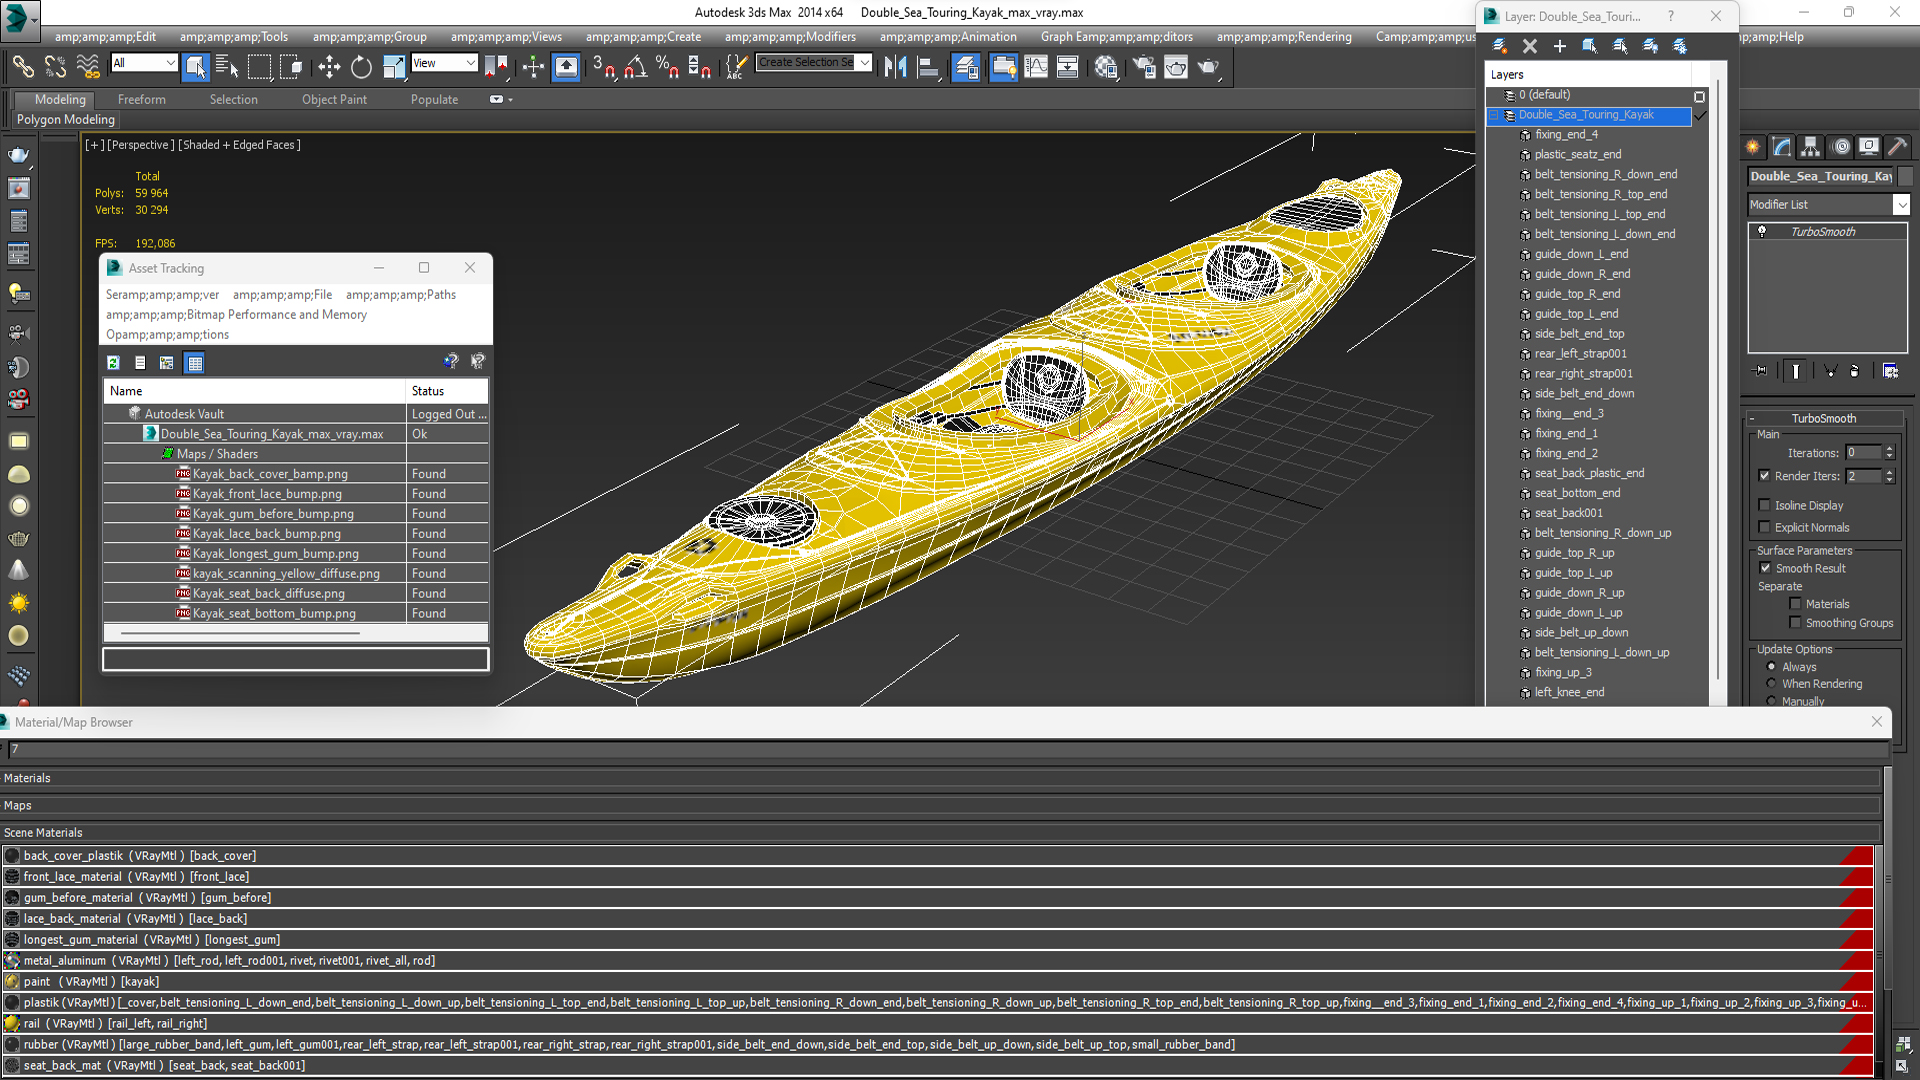Click the delete layer X icon
1920x1080 pixels.
(x=1529, y=46)
